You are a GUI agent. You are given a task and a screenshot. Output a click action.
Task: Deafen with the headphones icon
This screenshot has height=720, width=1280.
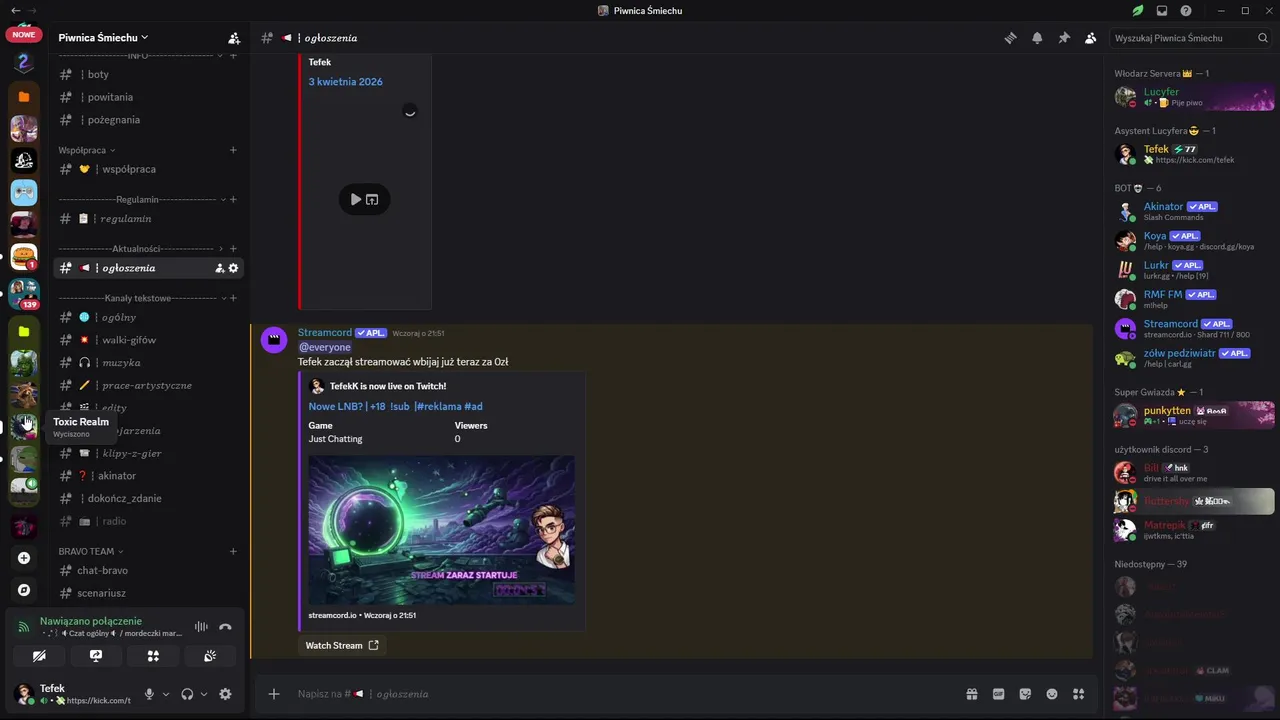click(x=187, y=694)
